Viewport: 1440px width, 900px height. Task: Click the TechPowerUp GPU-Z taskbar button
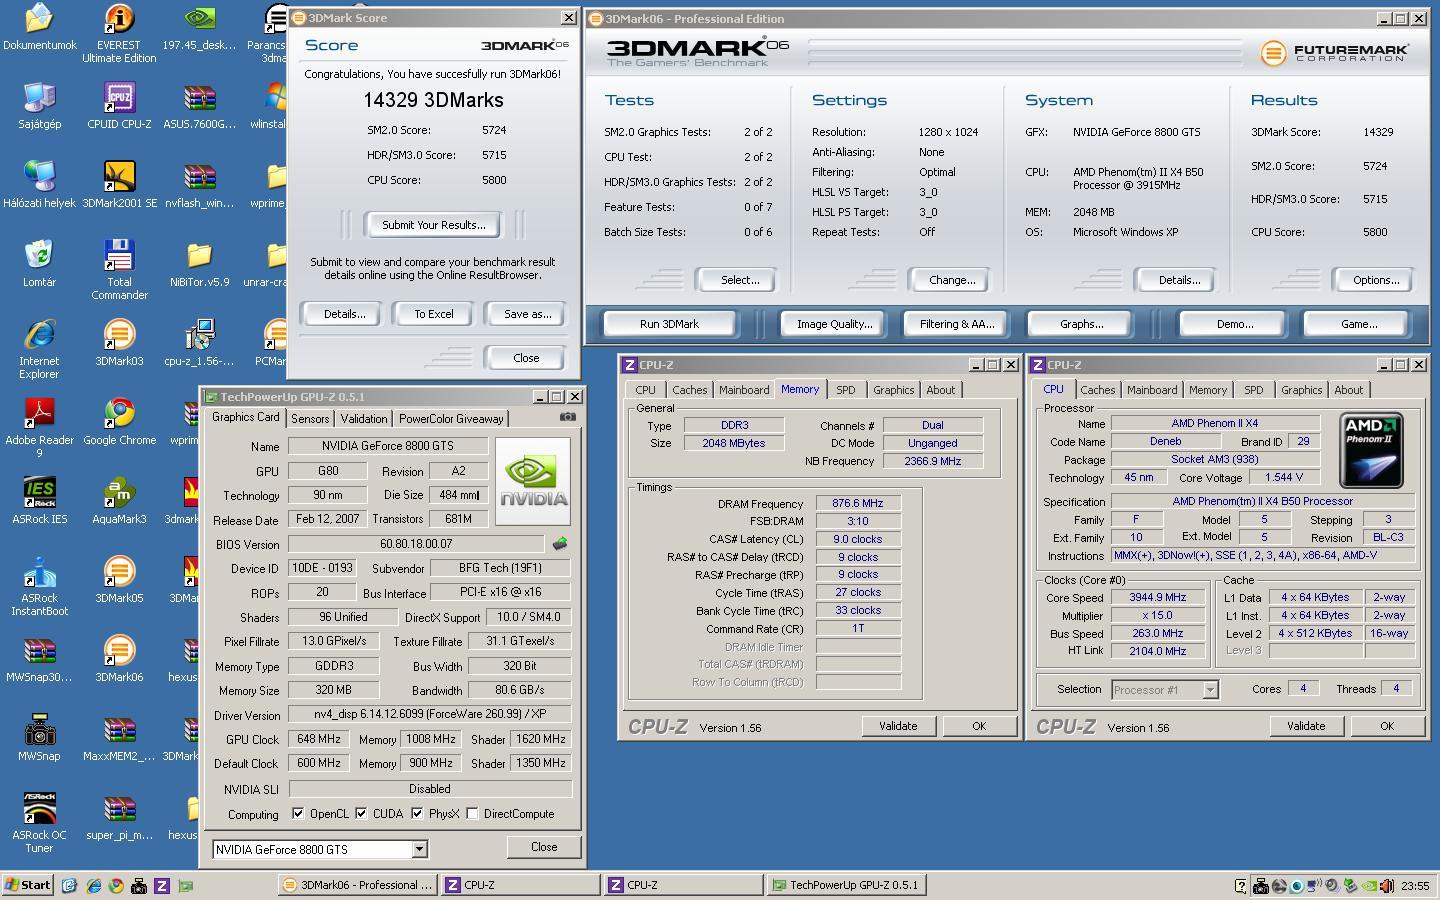click(845, 885)
